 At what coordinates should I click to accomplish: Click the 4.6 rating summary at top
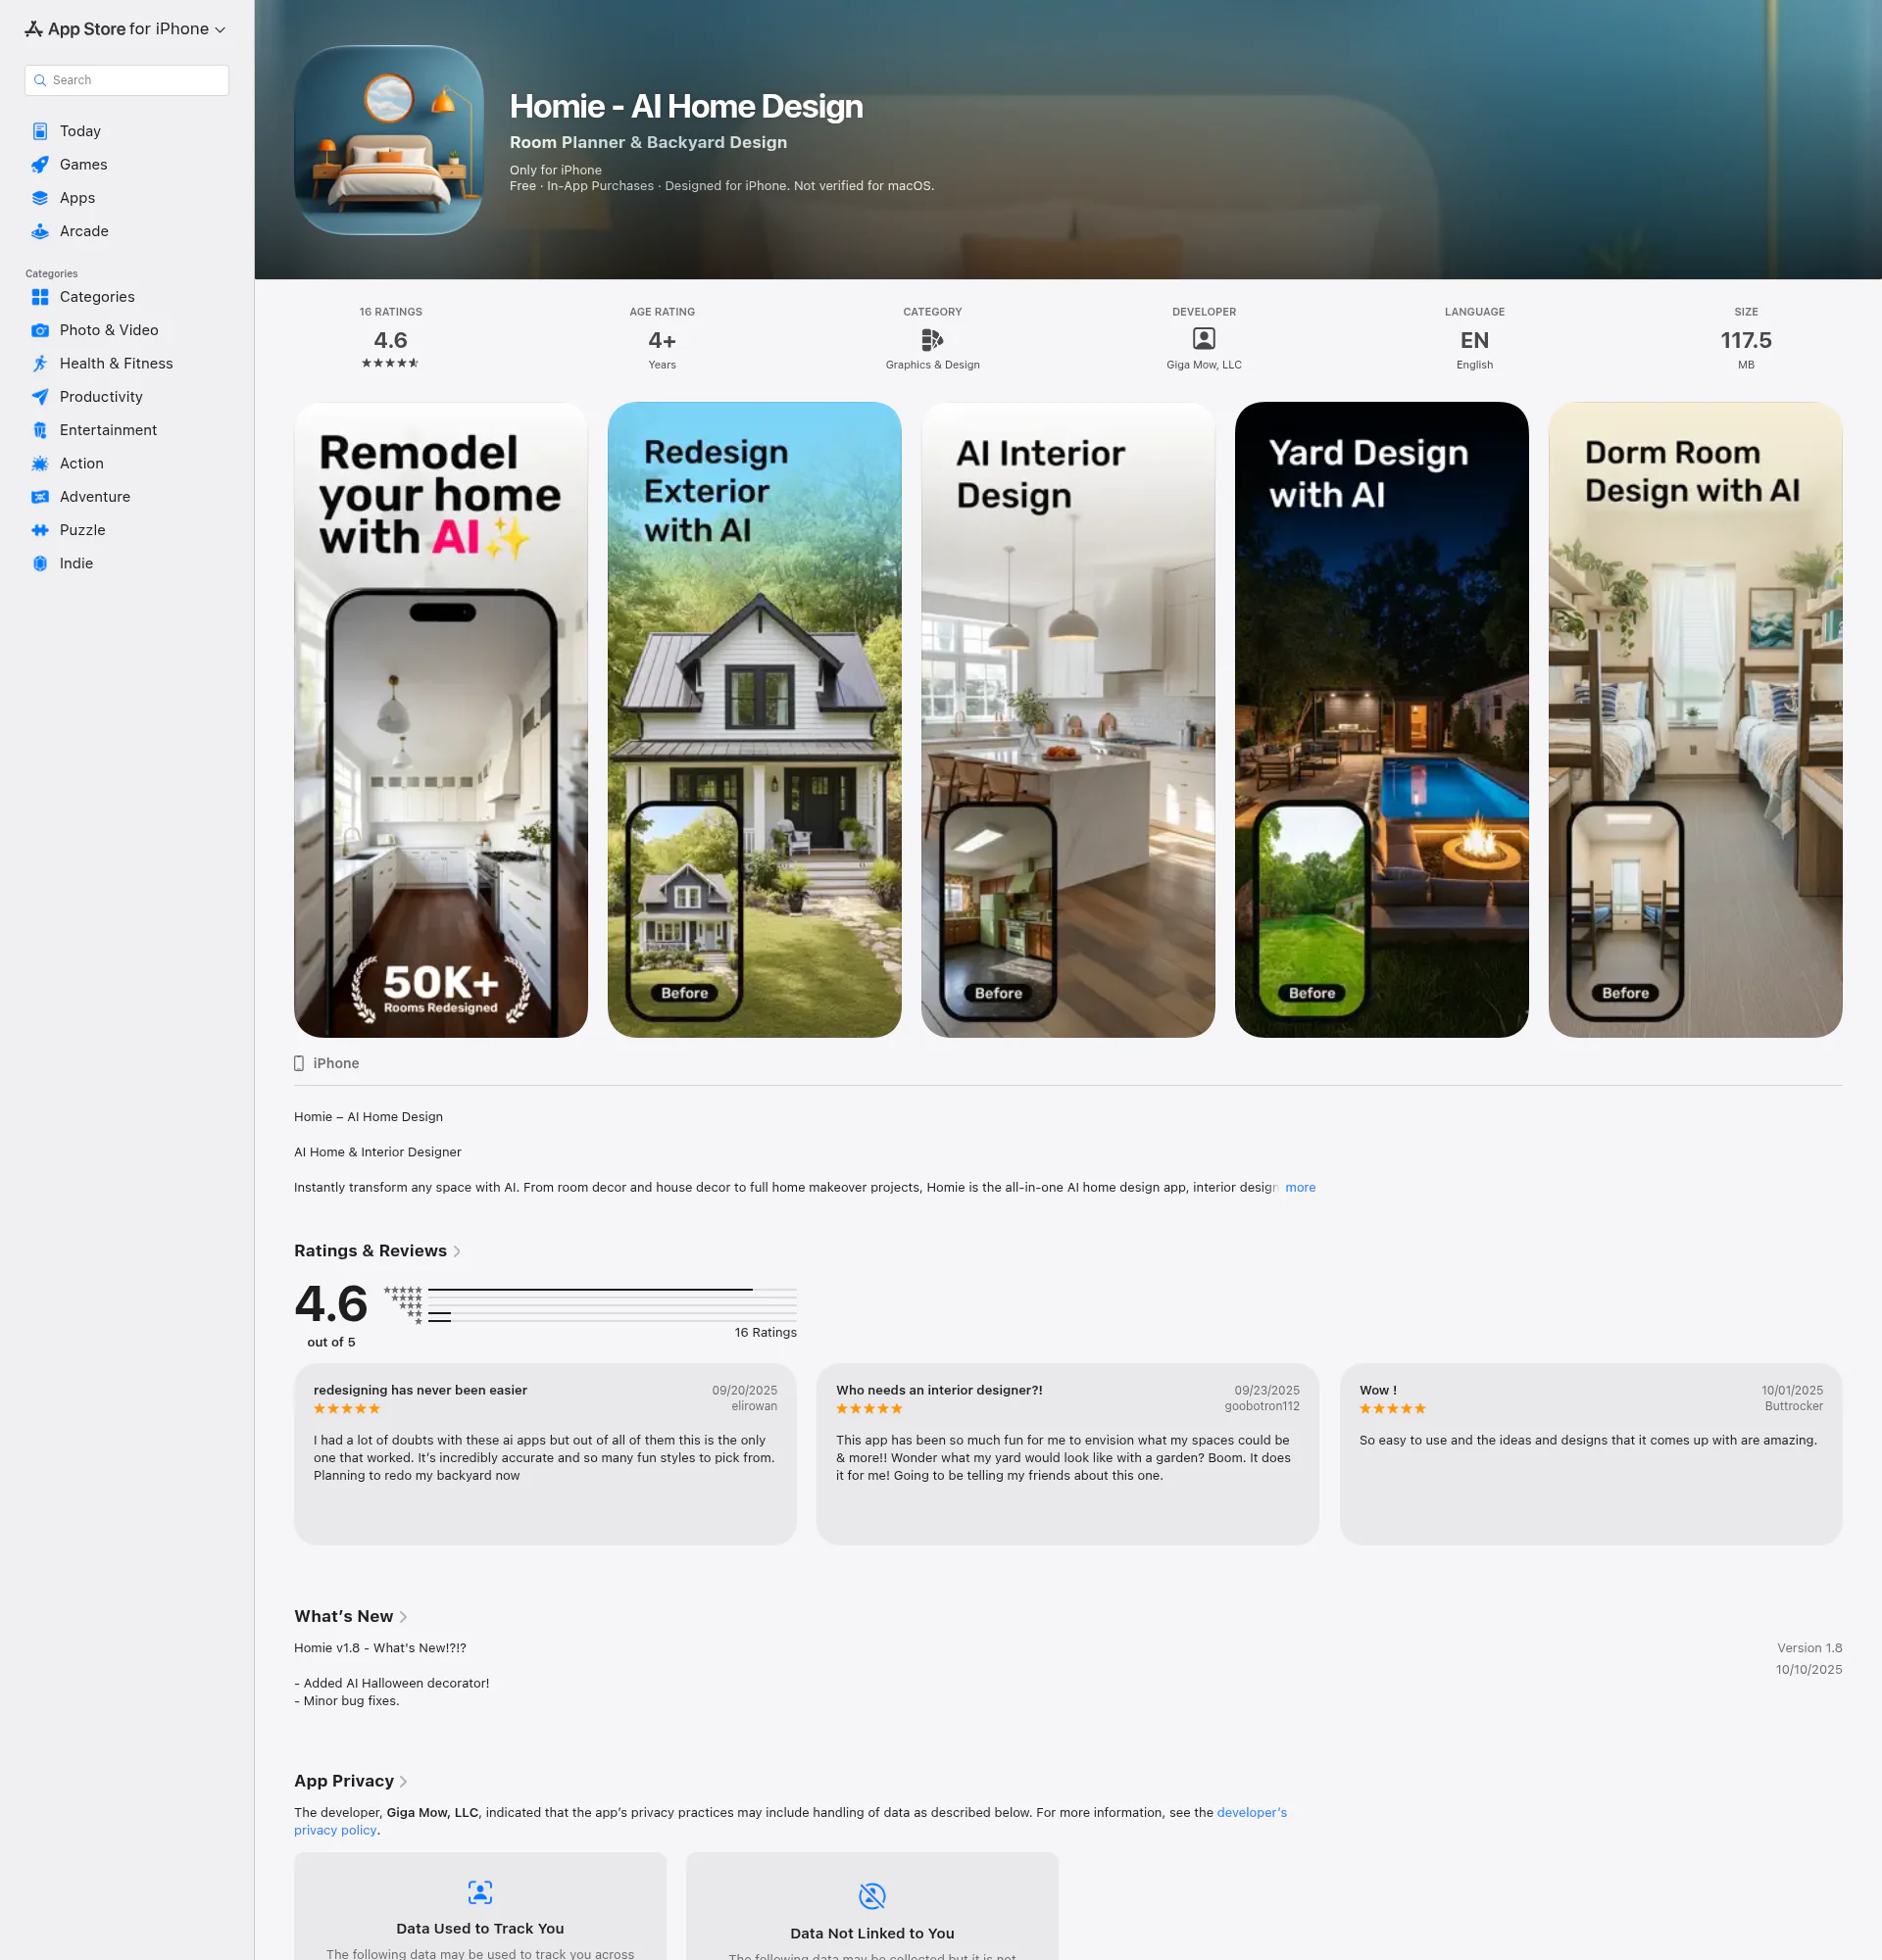(390, 340)
